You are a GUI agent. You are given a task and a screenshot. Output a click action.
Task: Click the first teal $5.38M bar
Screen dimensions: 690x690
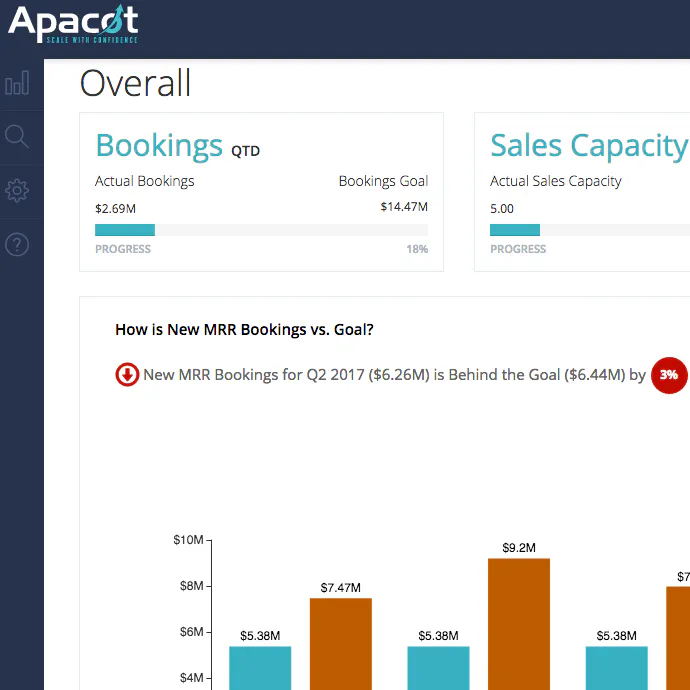click(260, 668)
